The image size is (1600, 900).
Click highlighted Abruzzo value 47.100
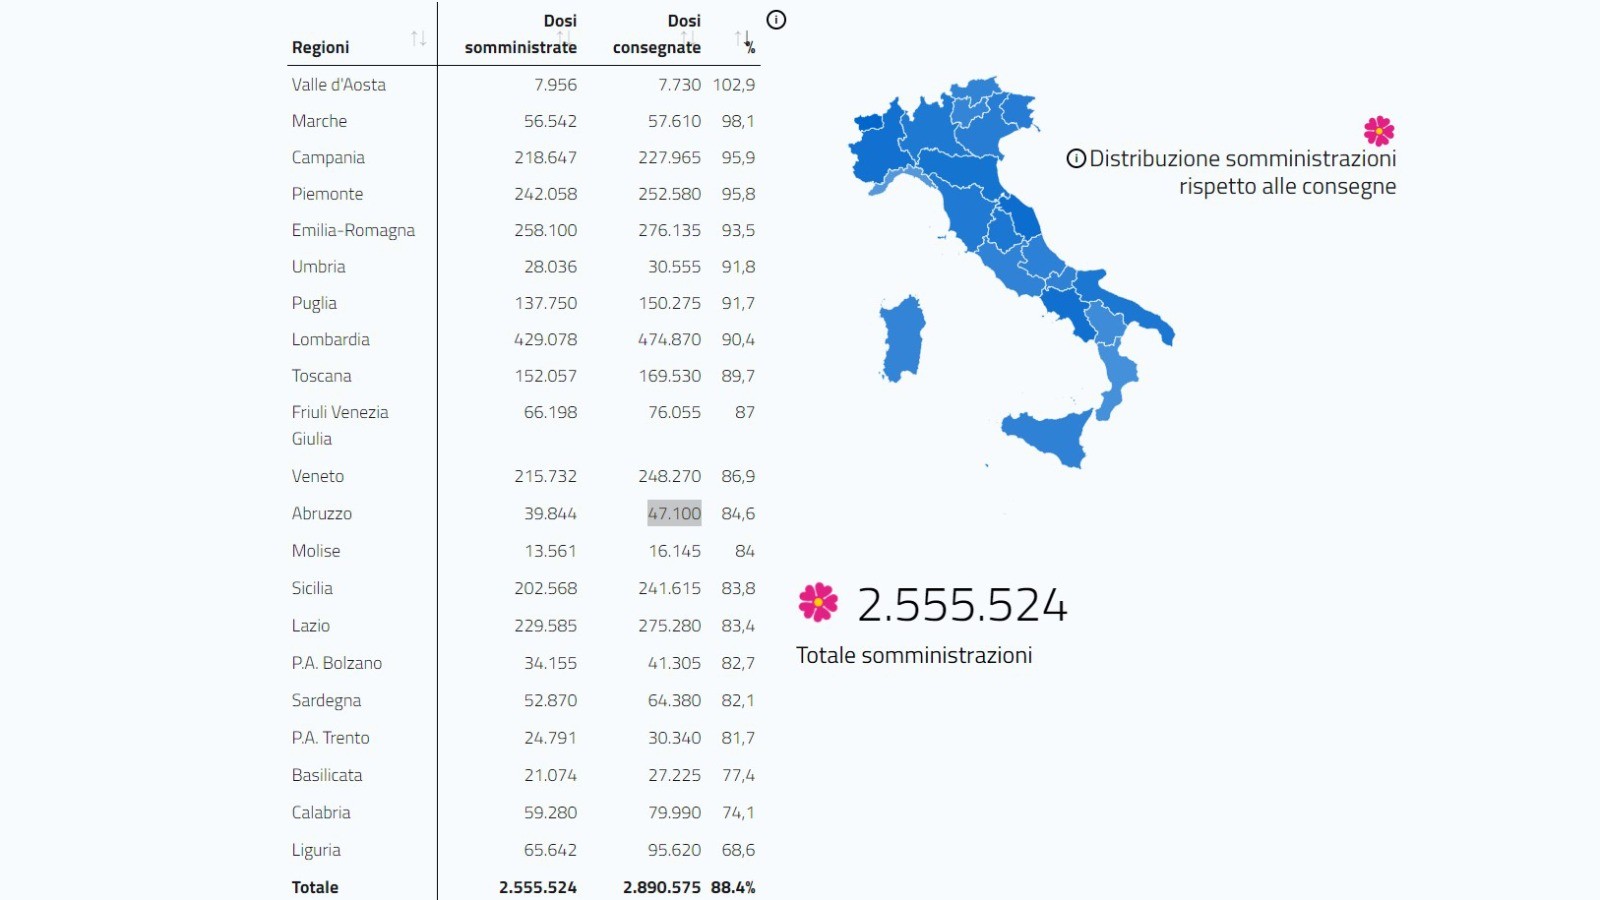tap(674, 513)
